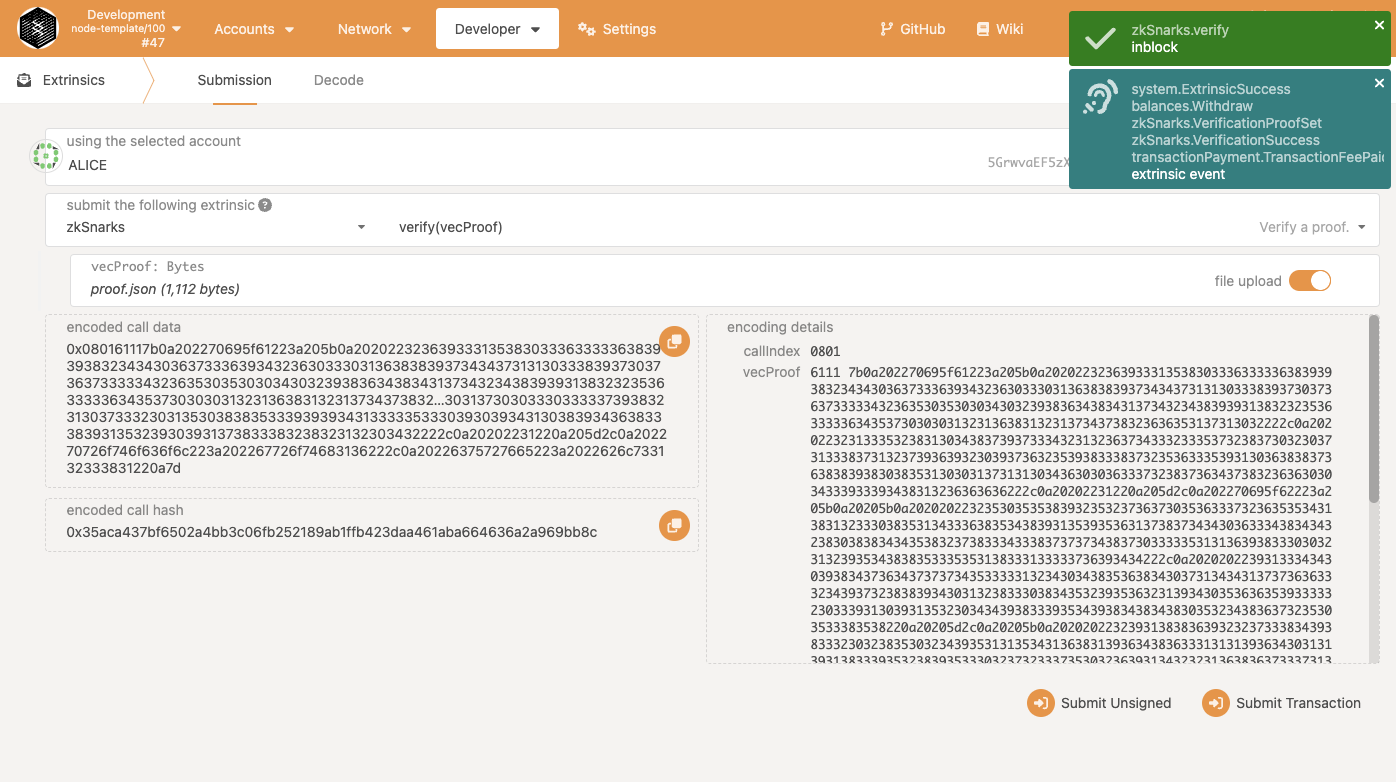Image resolution: width=1396 pixels, height=782 pixels.
Task: Click the balances.Withdraw event text
Action: point(1192,106)
